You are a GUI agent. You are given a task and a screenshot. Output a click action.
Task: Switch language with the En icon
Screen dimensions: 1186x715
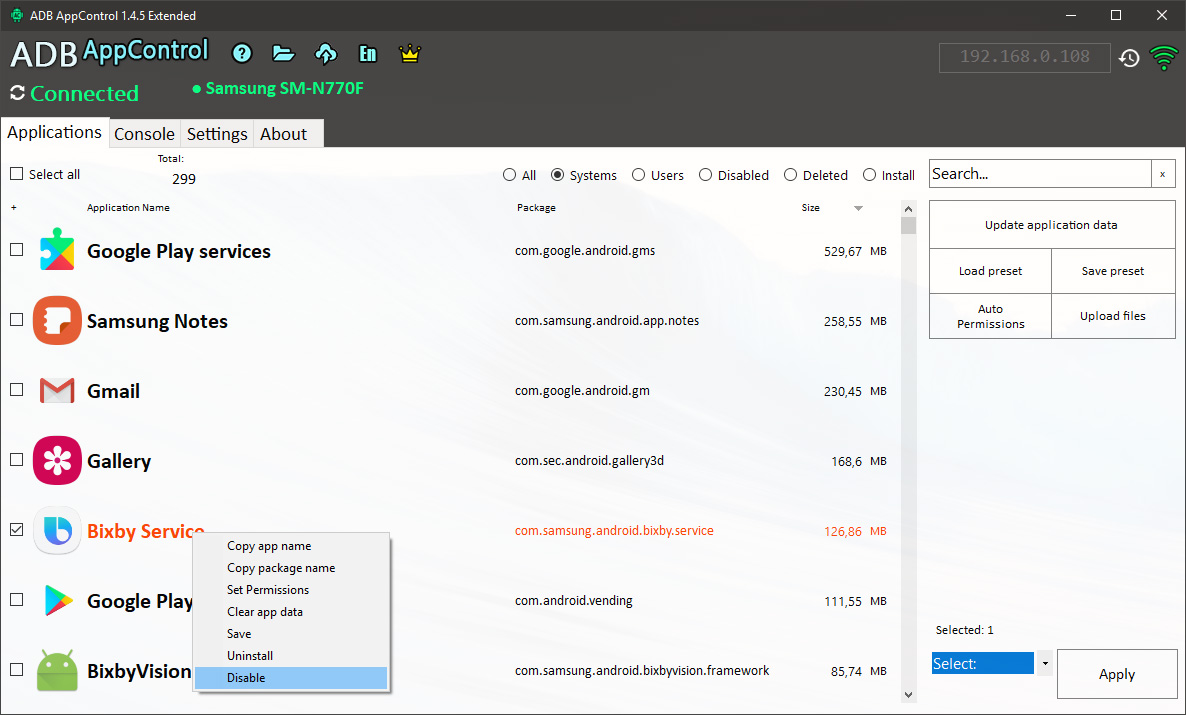[x=368, y=53]
